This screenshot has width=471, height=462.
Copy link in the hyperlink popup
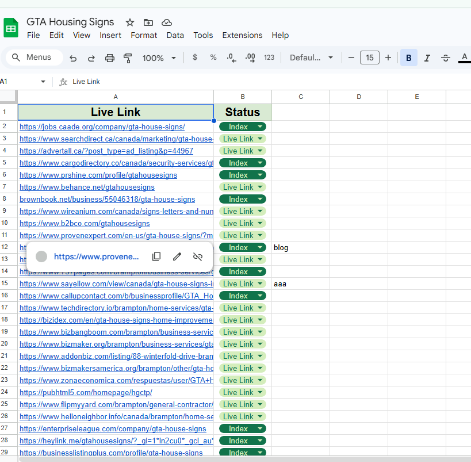[x=156, y=256]
